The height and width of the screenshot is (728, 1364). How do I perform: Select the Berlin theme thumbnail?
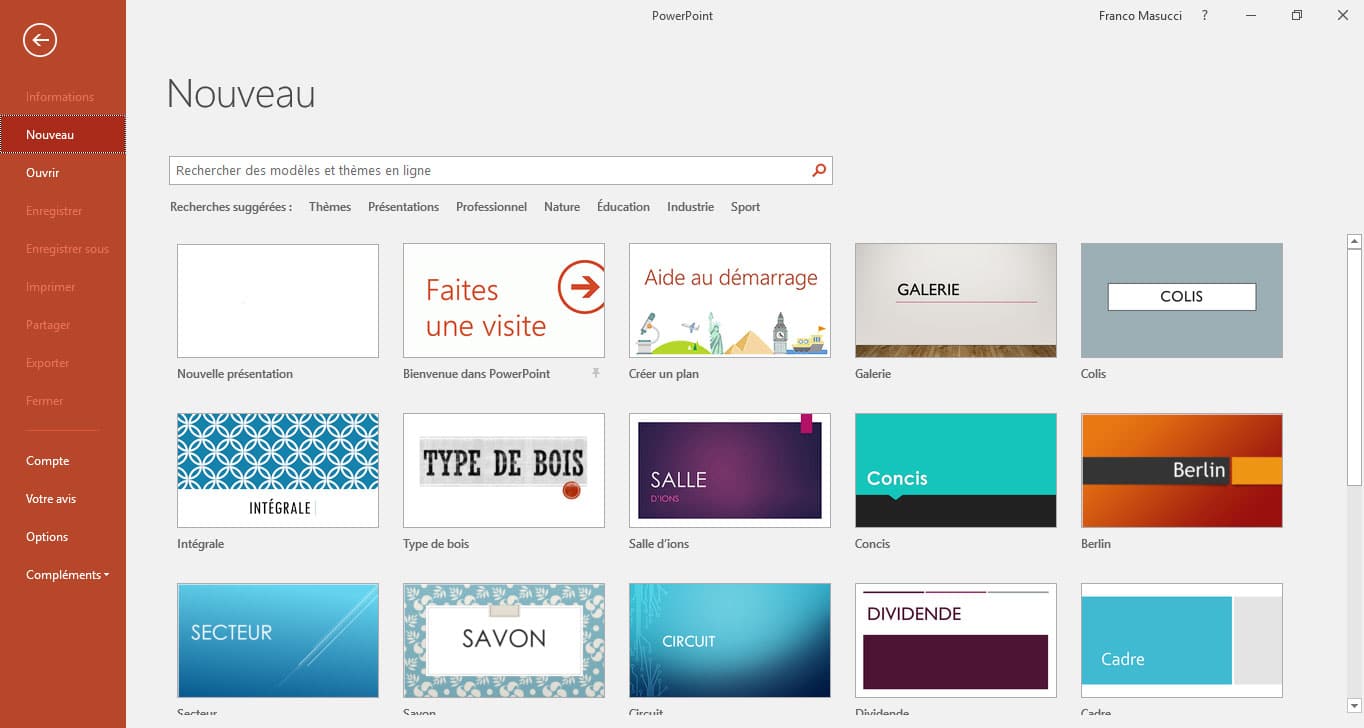(x=1181, y=470)
